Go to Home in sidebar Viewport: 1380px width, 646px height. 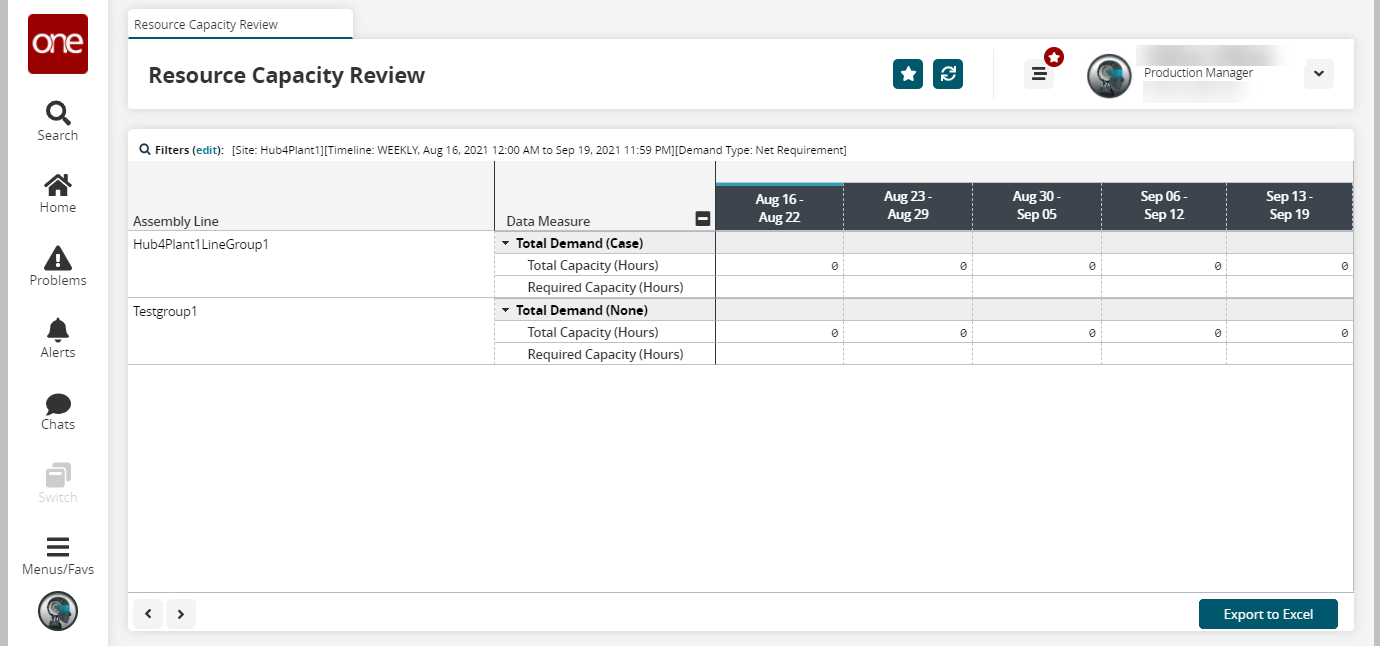pyautogui.click(x=57, y=193)
